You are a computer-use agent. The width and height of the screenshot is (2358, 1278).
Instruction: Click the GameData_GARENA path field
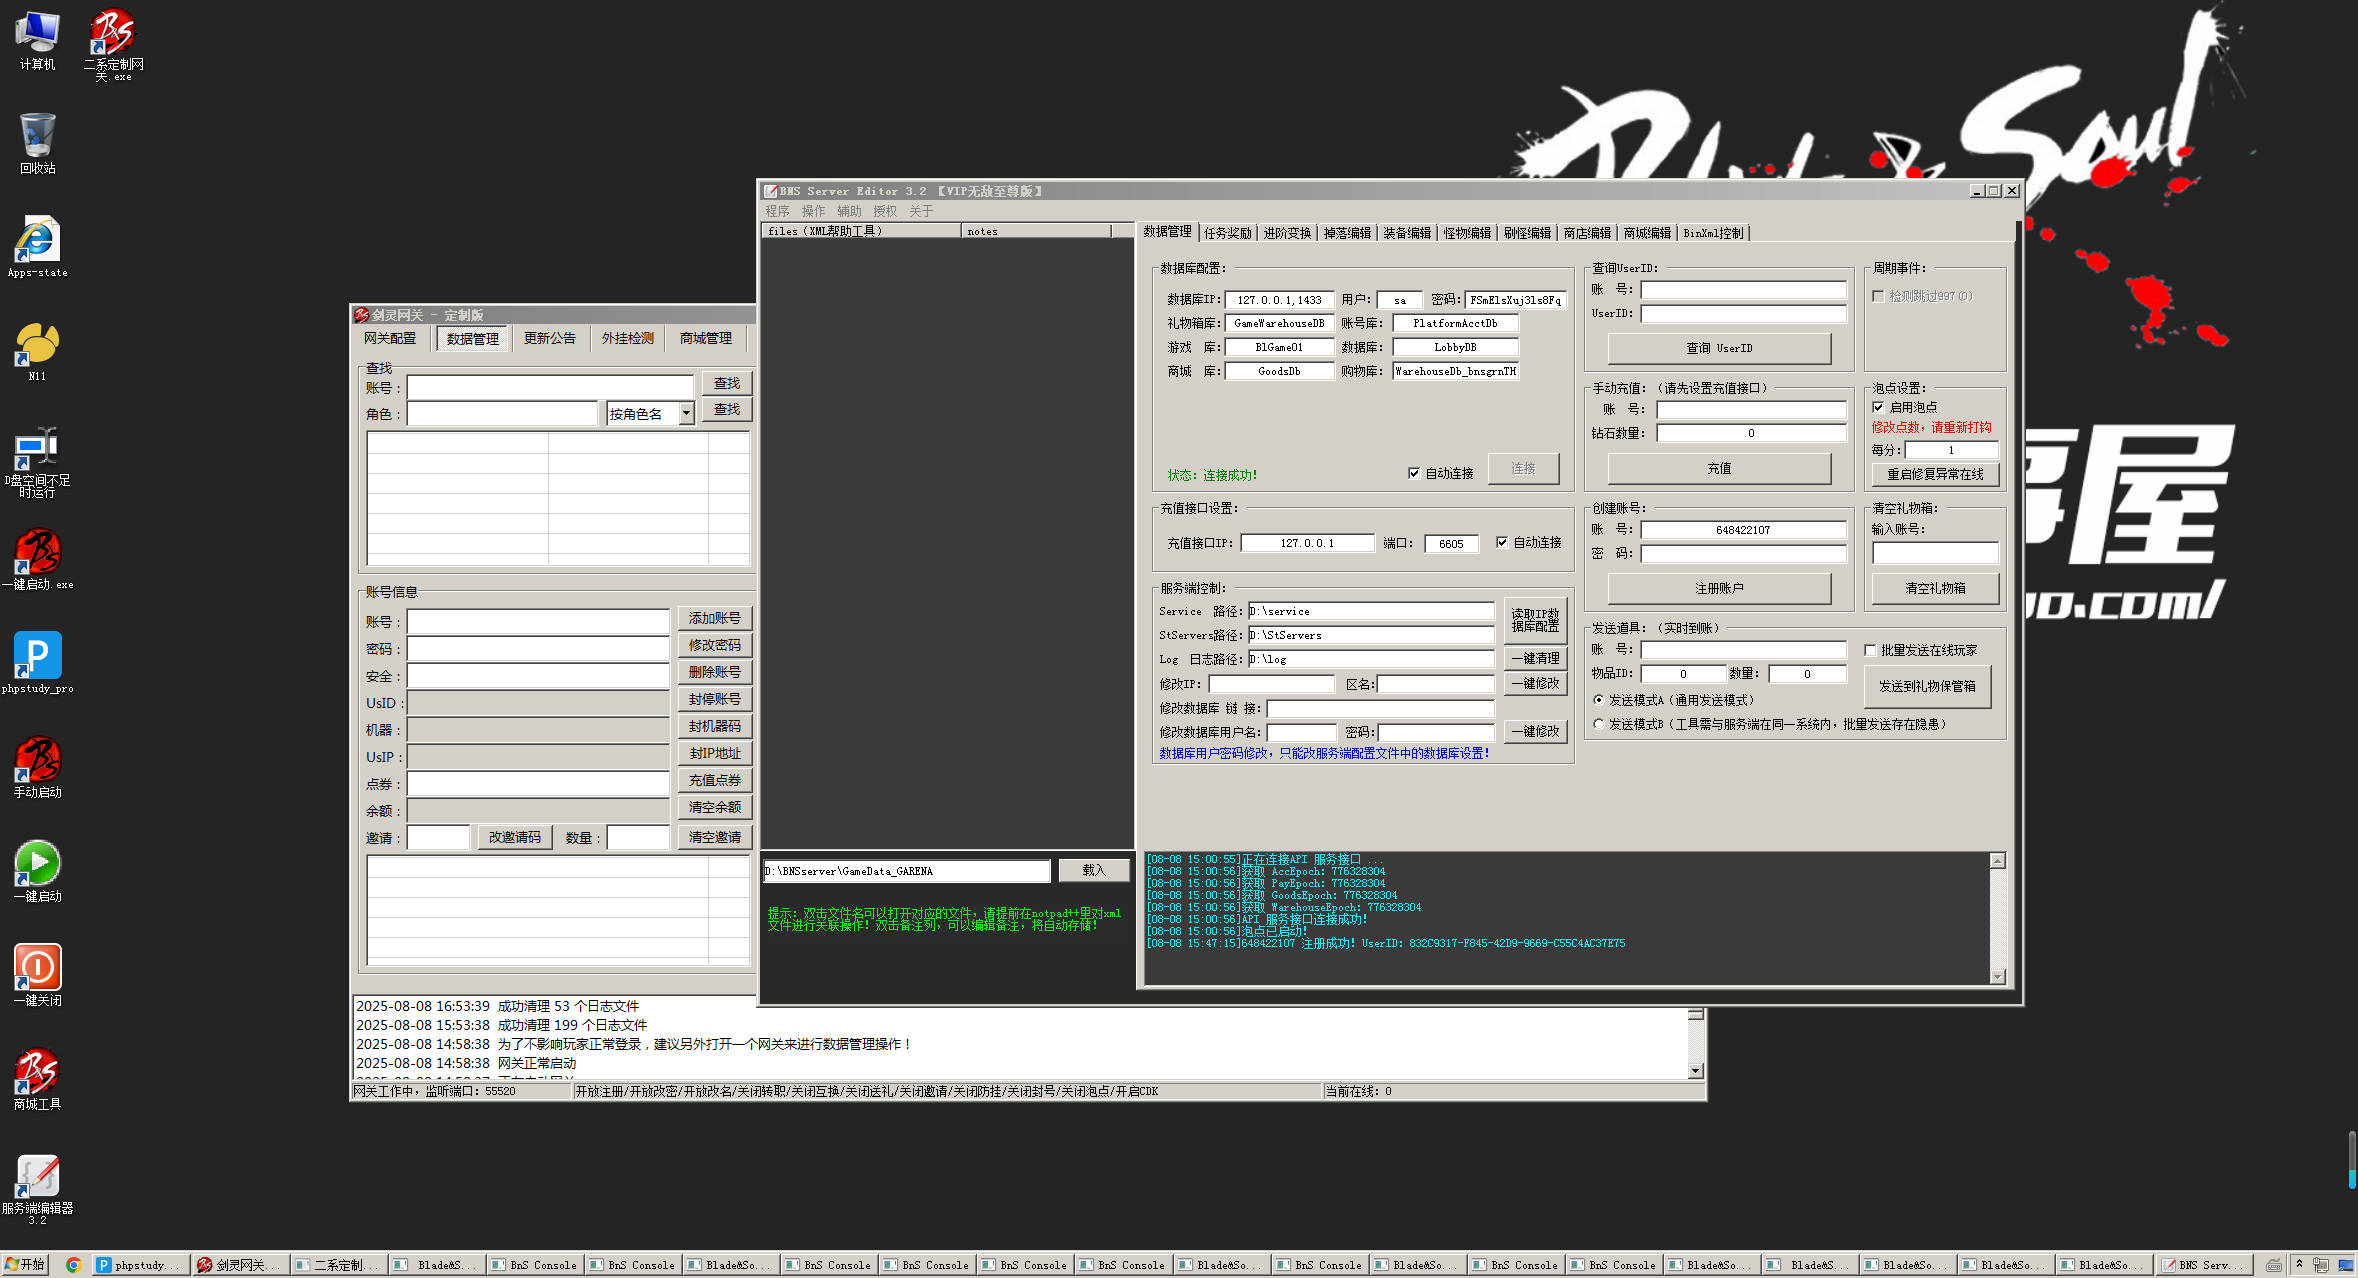[x=906, y=871]
